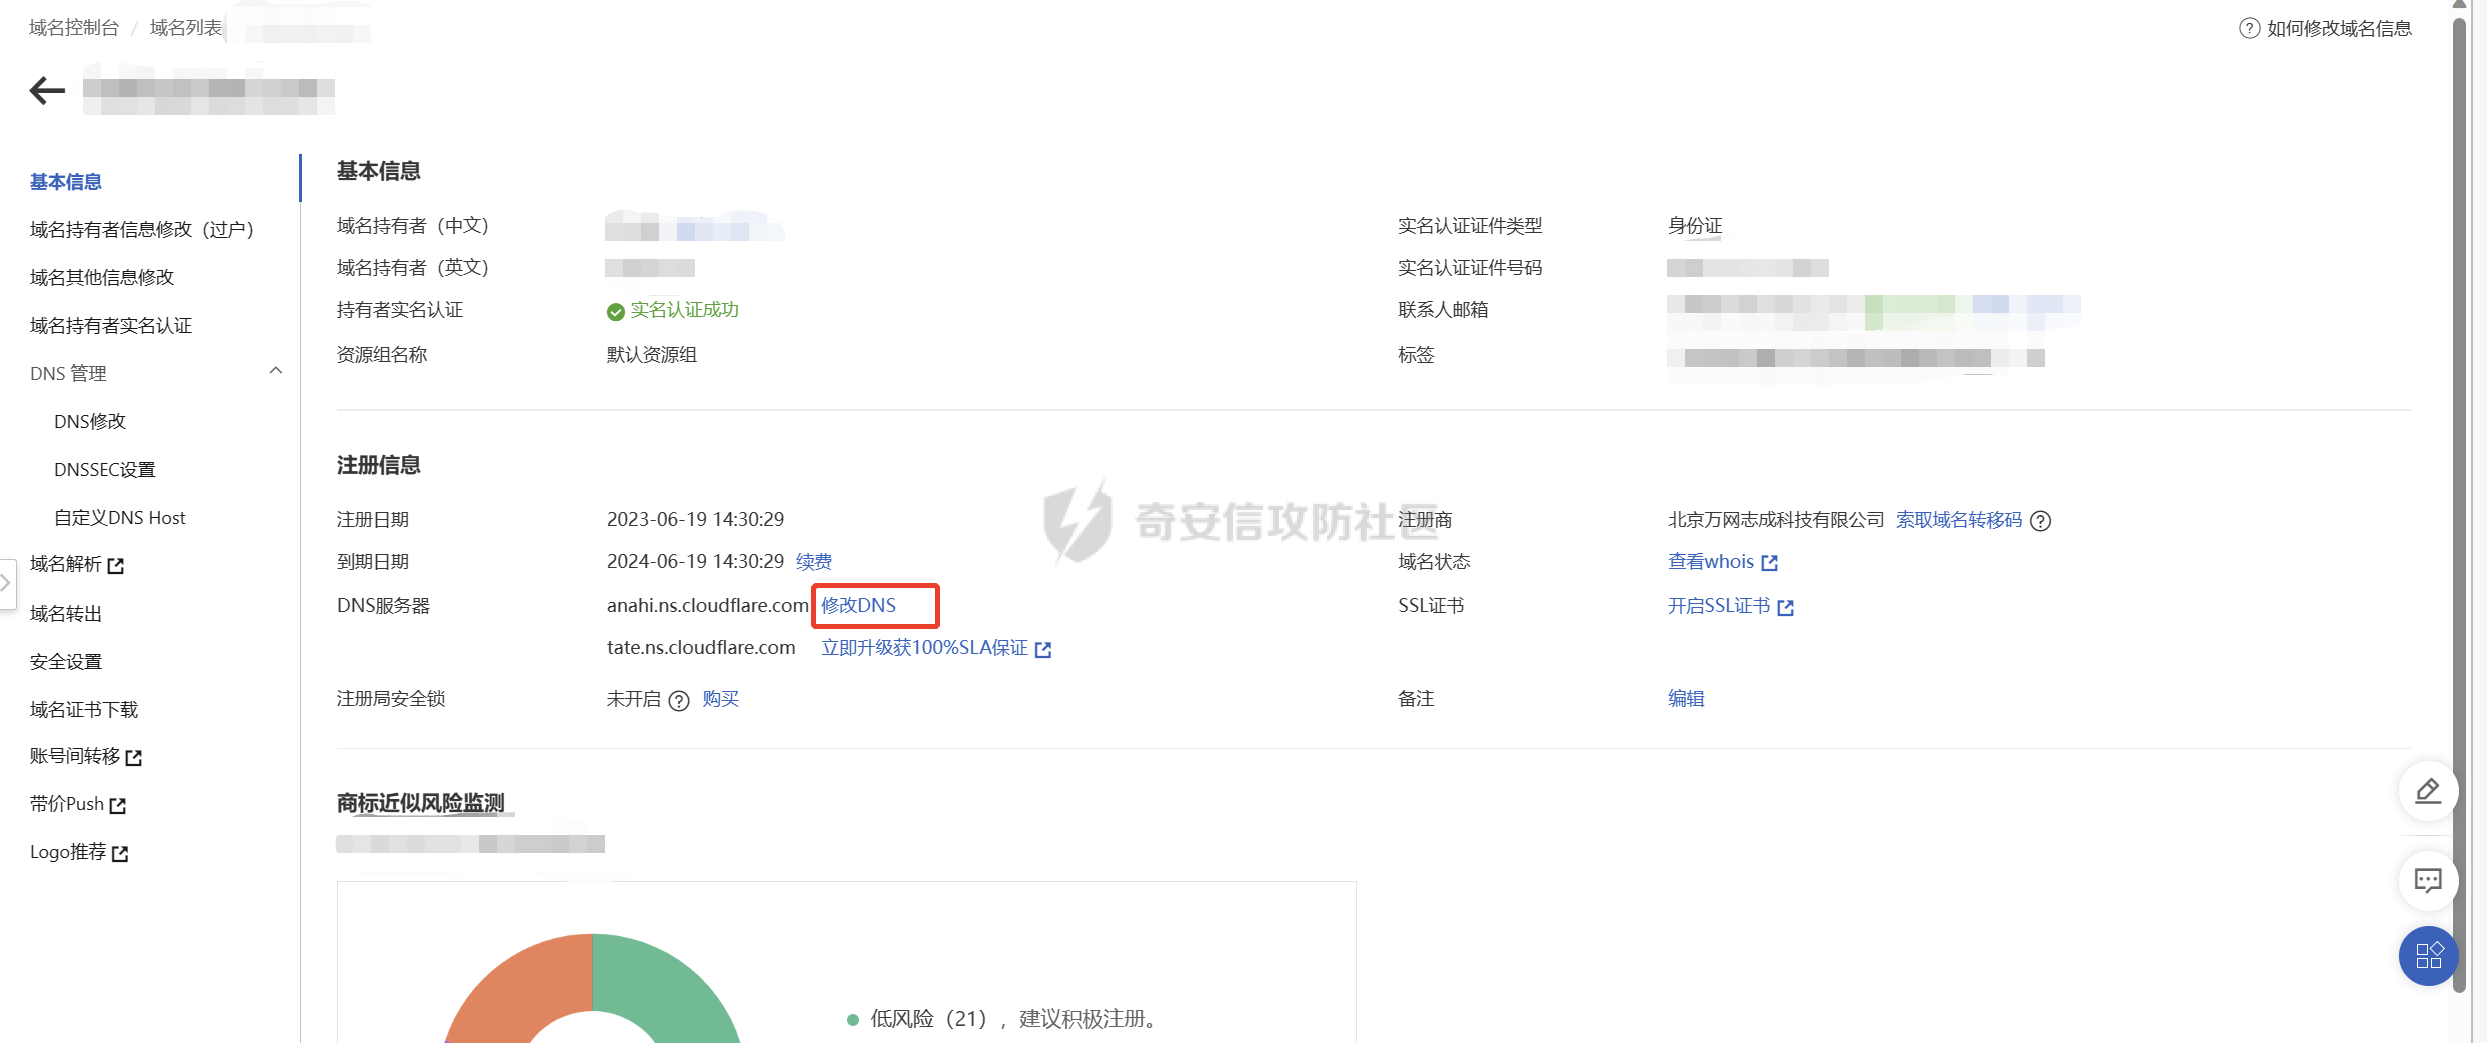Open 自定义DNS Host submenu item
The width and height of the screenshot is (2487, 1043).
coord(120,518)
